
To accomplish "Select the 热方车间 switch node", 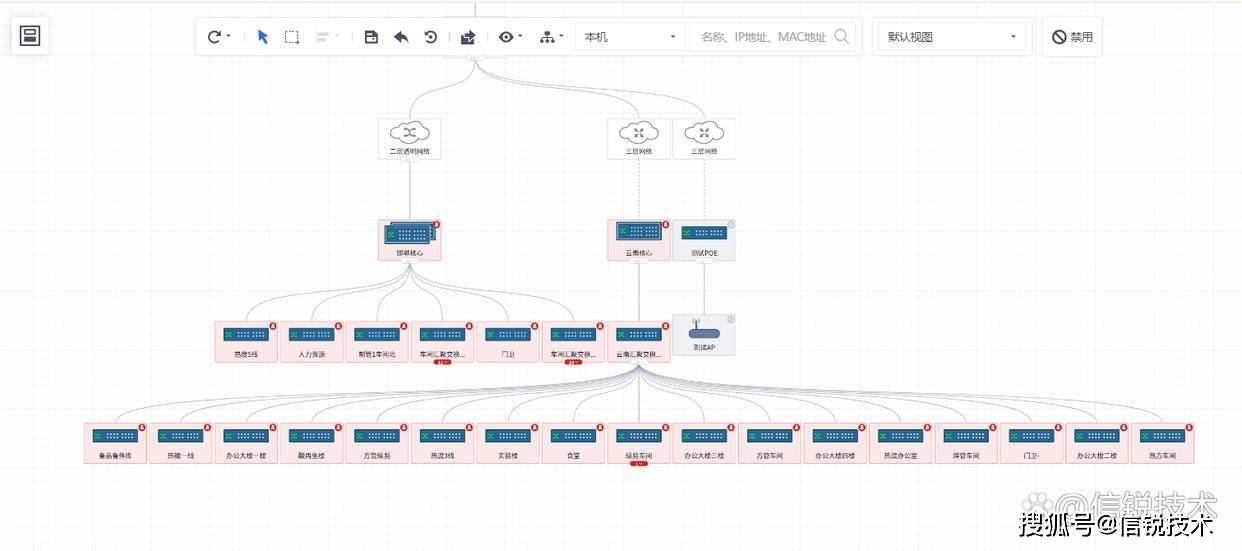I will [x=1163, y=442].
